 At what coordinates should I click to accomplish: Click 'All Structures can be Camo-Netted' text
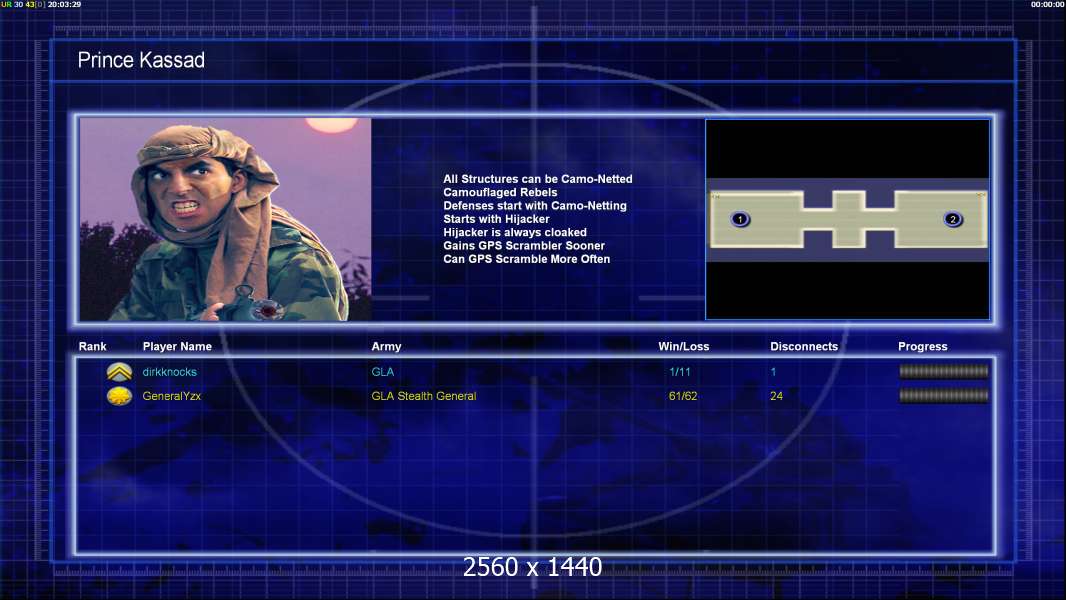pyautogui.click(x=538, y=179)
